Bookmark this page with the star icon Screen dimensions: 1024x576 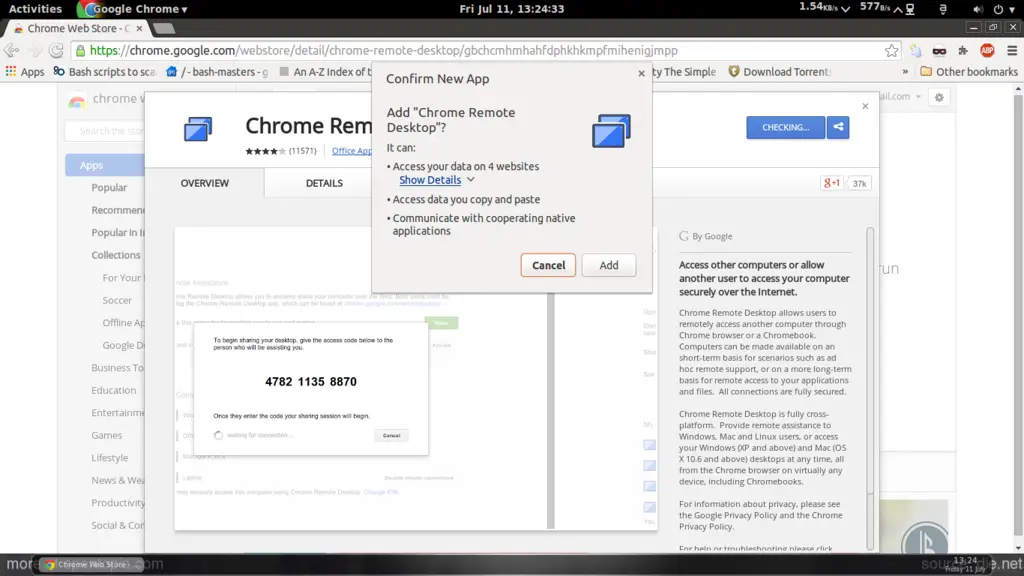(891, 50)
